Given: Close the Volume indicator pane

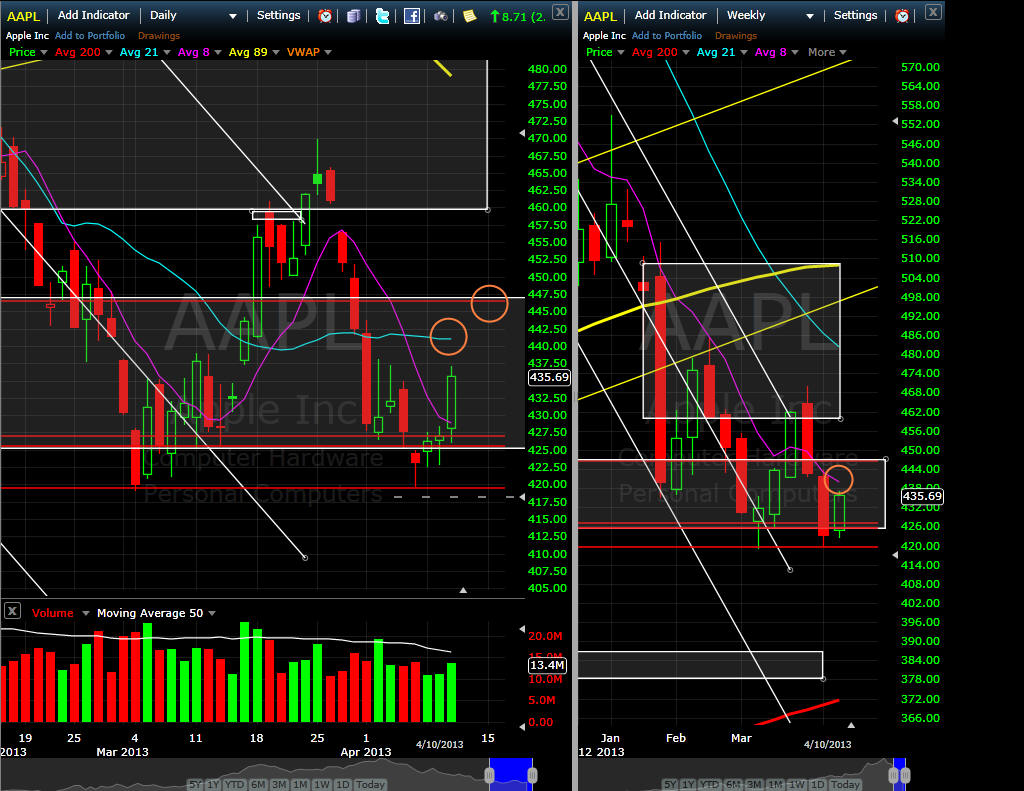Looking at the screenshot, I should point(12,611).
